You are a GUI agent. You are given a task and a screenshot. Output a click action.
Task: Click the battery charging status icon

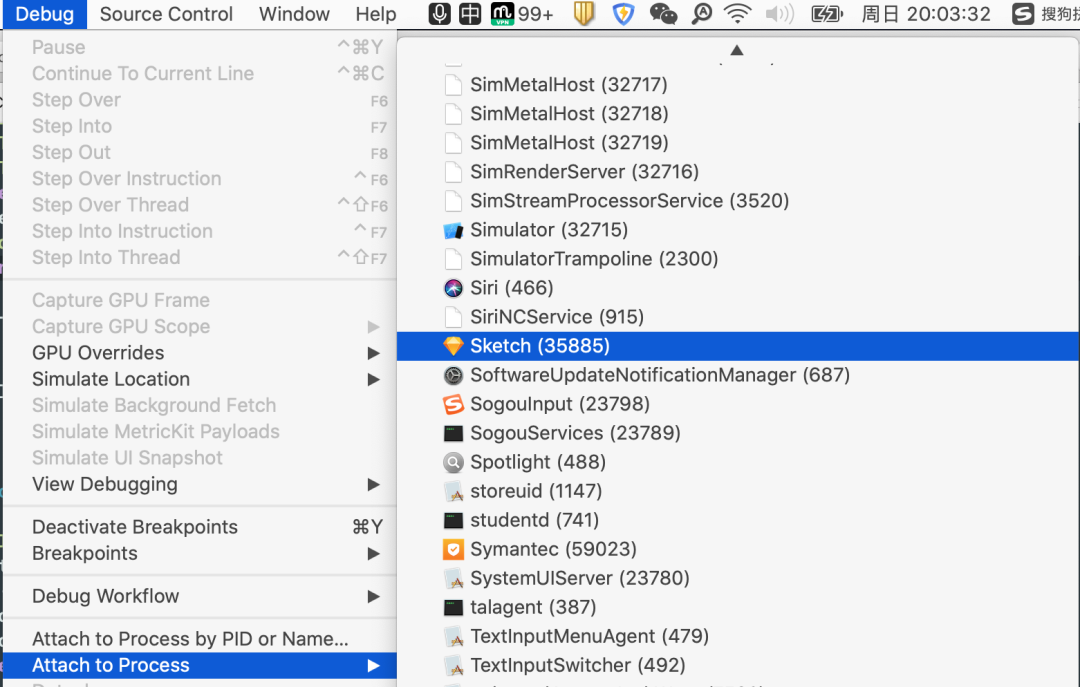click(x=827, y=14)
